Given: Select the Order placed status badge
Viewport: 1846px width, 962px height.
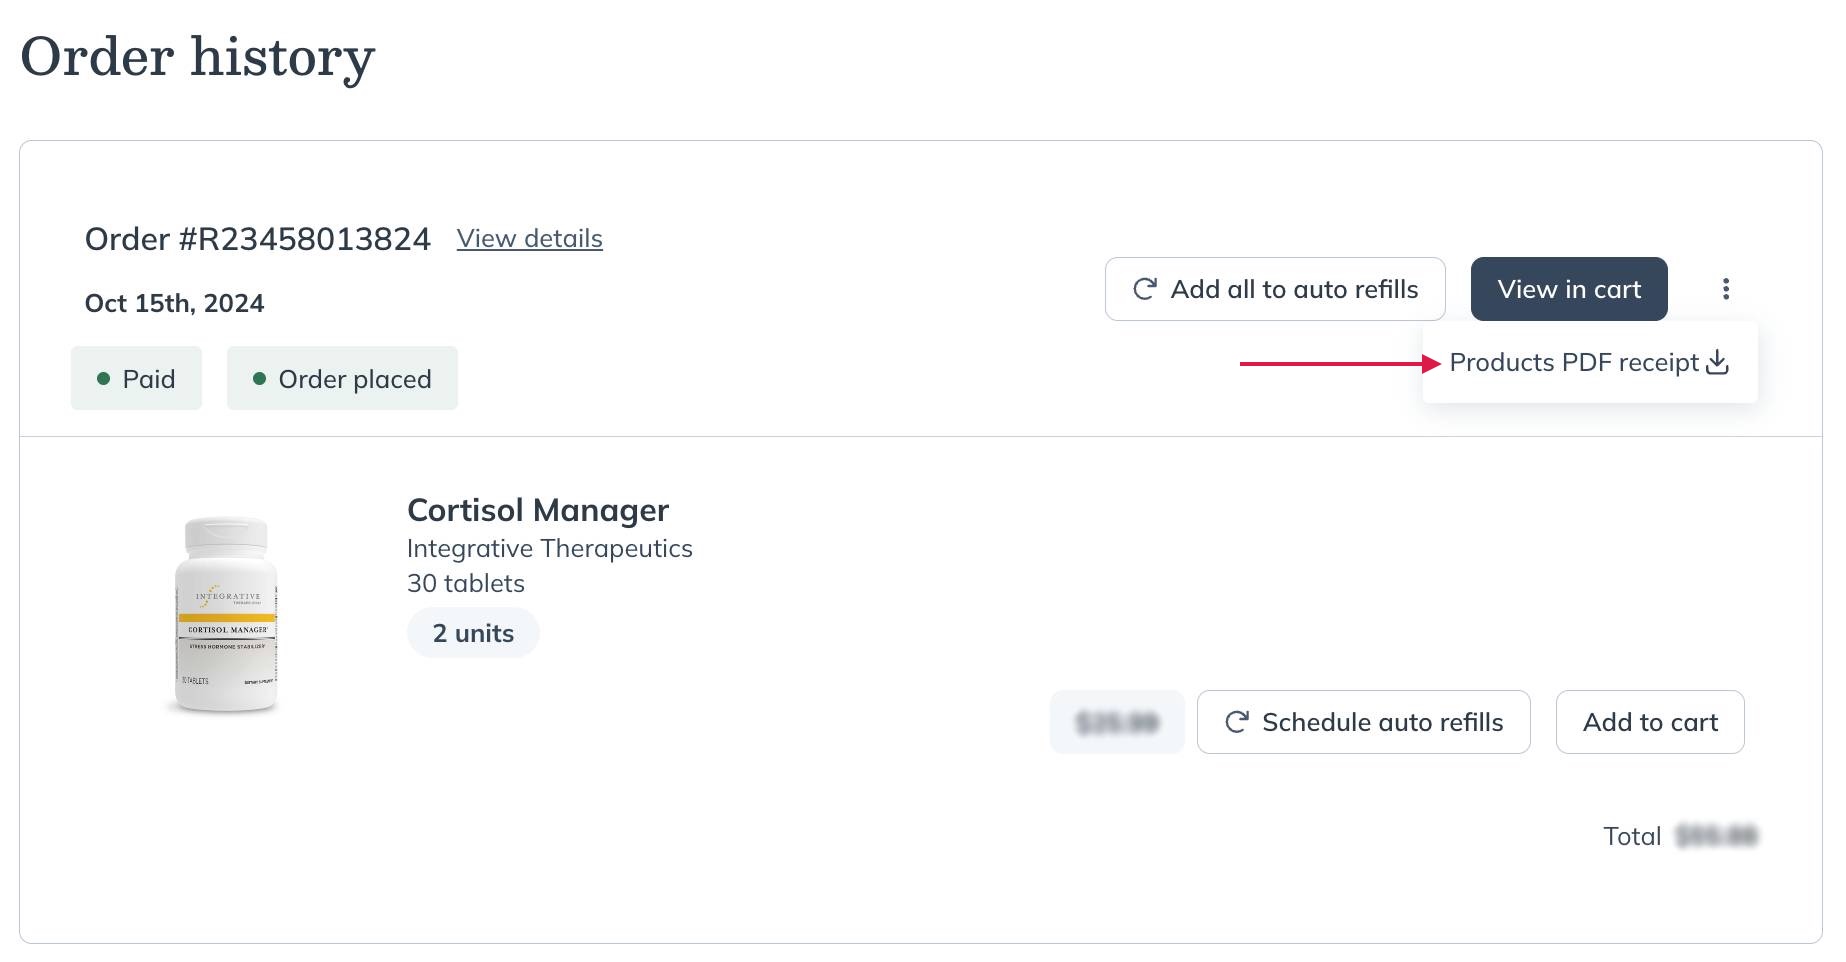Looking at the screenshot, I should coord(342,378).
